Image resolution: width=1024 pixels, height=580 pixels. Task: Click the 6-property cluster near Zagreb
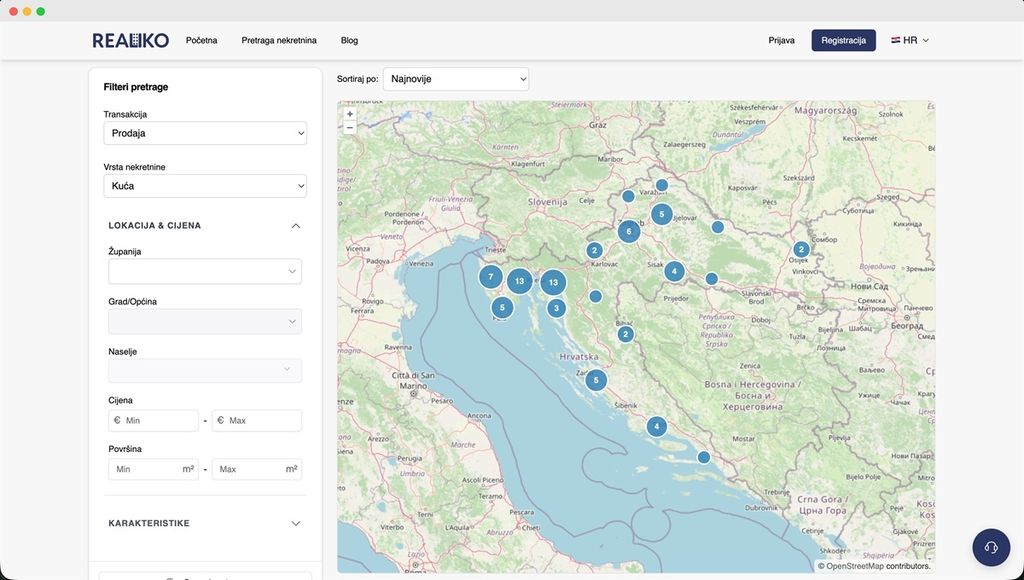pyautogui.click(x=628, y=230)
